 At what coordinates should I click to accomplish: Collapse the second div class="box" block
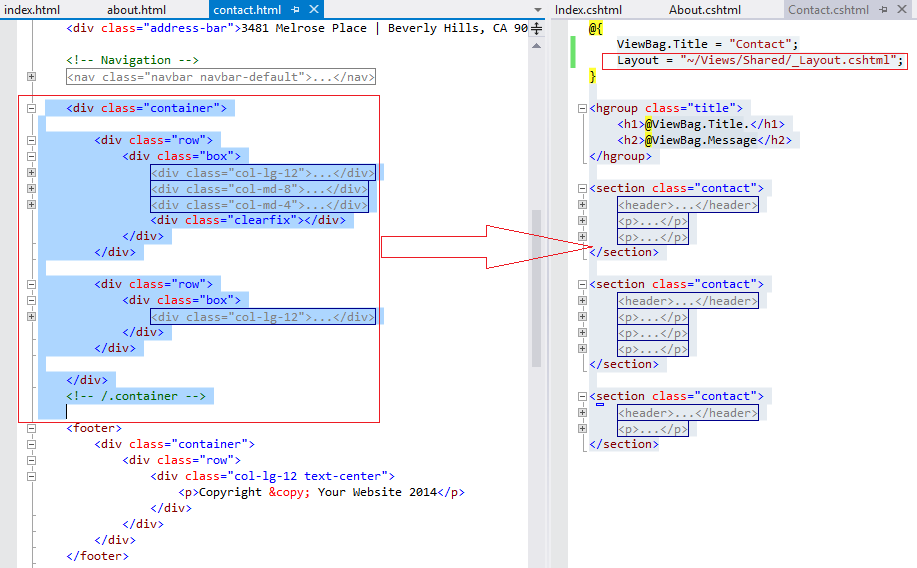[32, 300]
